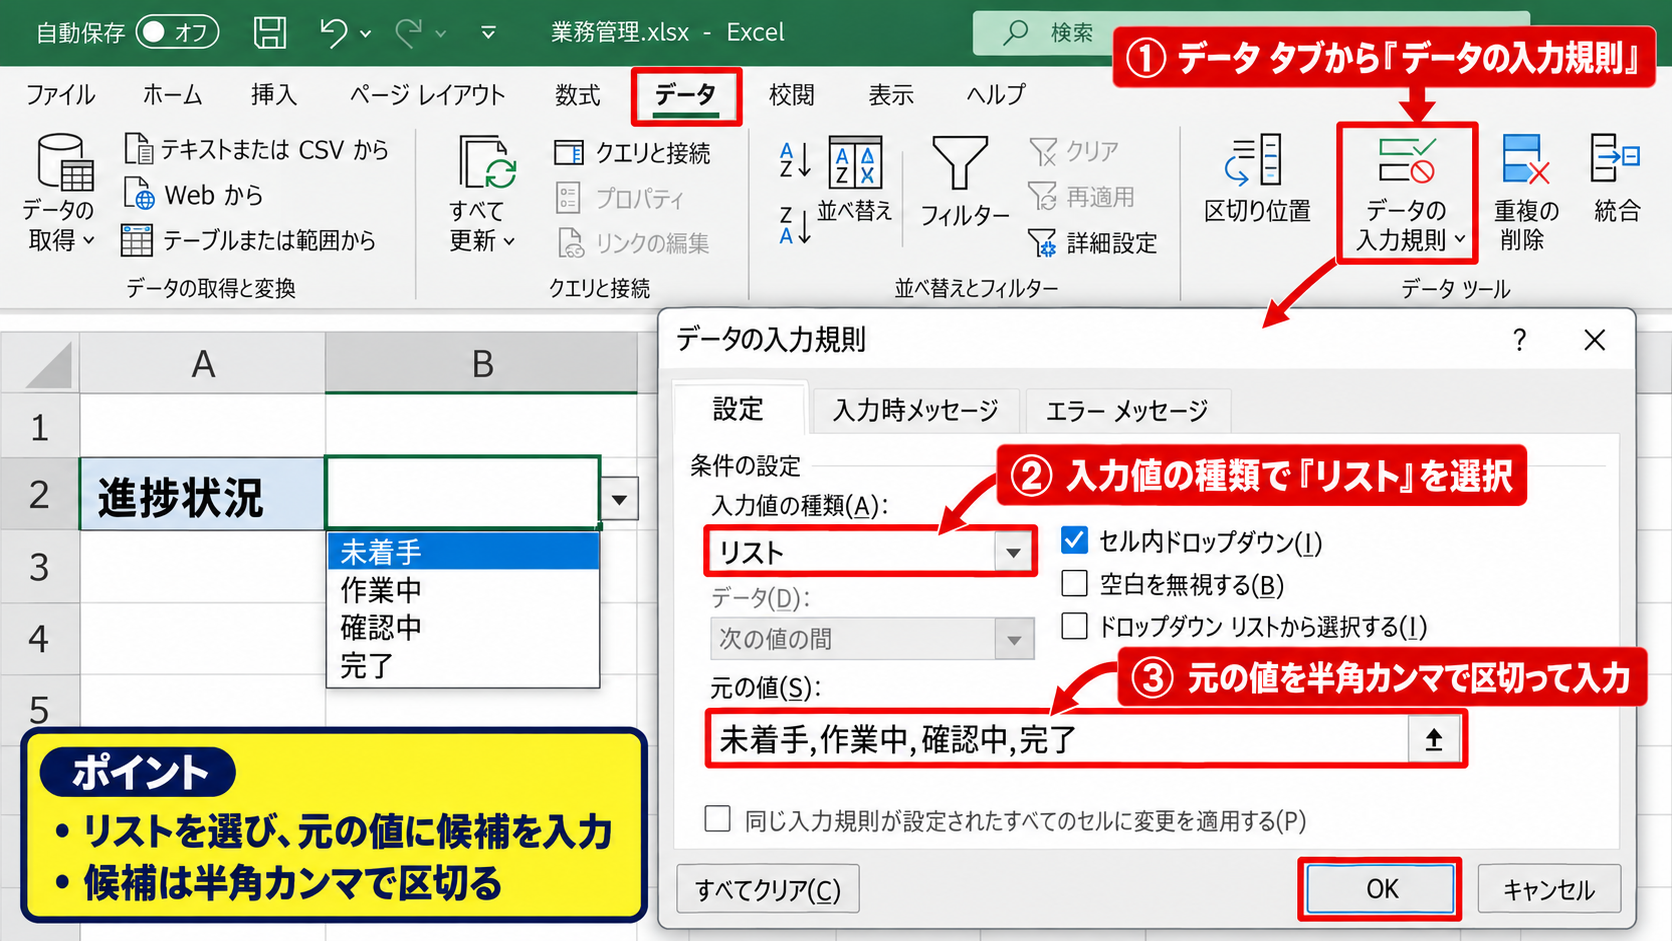Open the ファイル tab
The height and width of the screenshot is (941, 1672).
(x=60, y=95)
